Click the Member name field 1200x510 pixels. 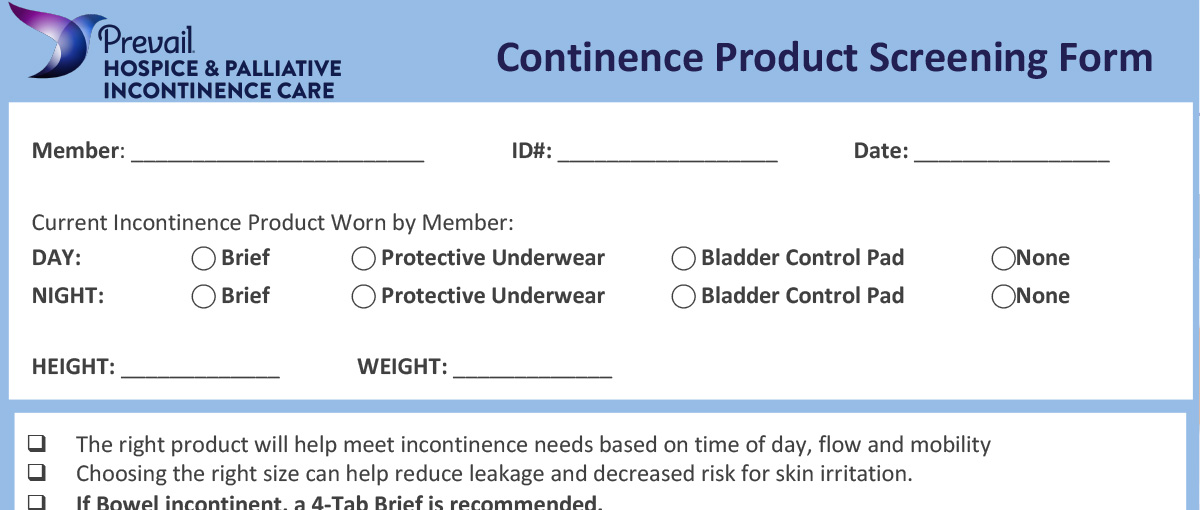277,152
